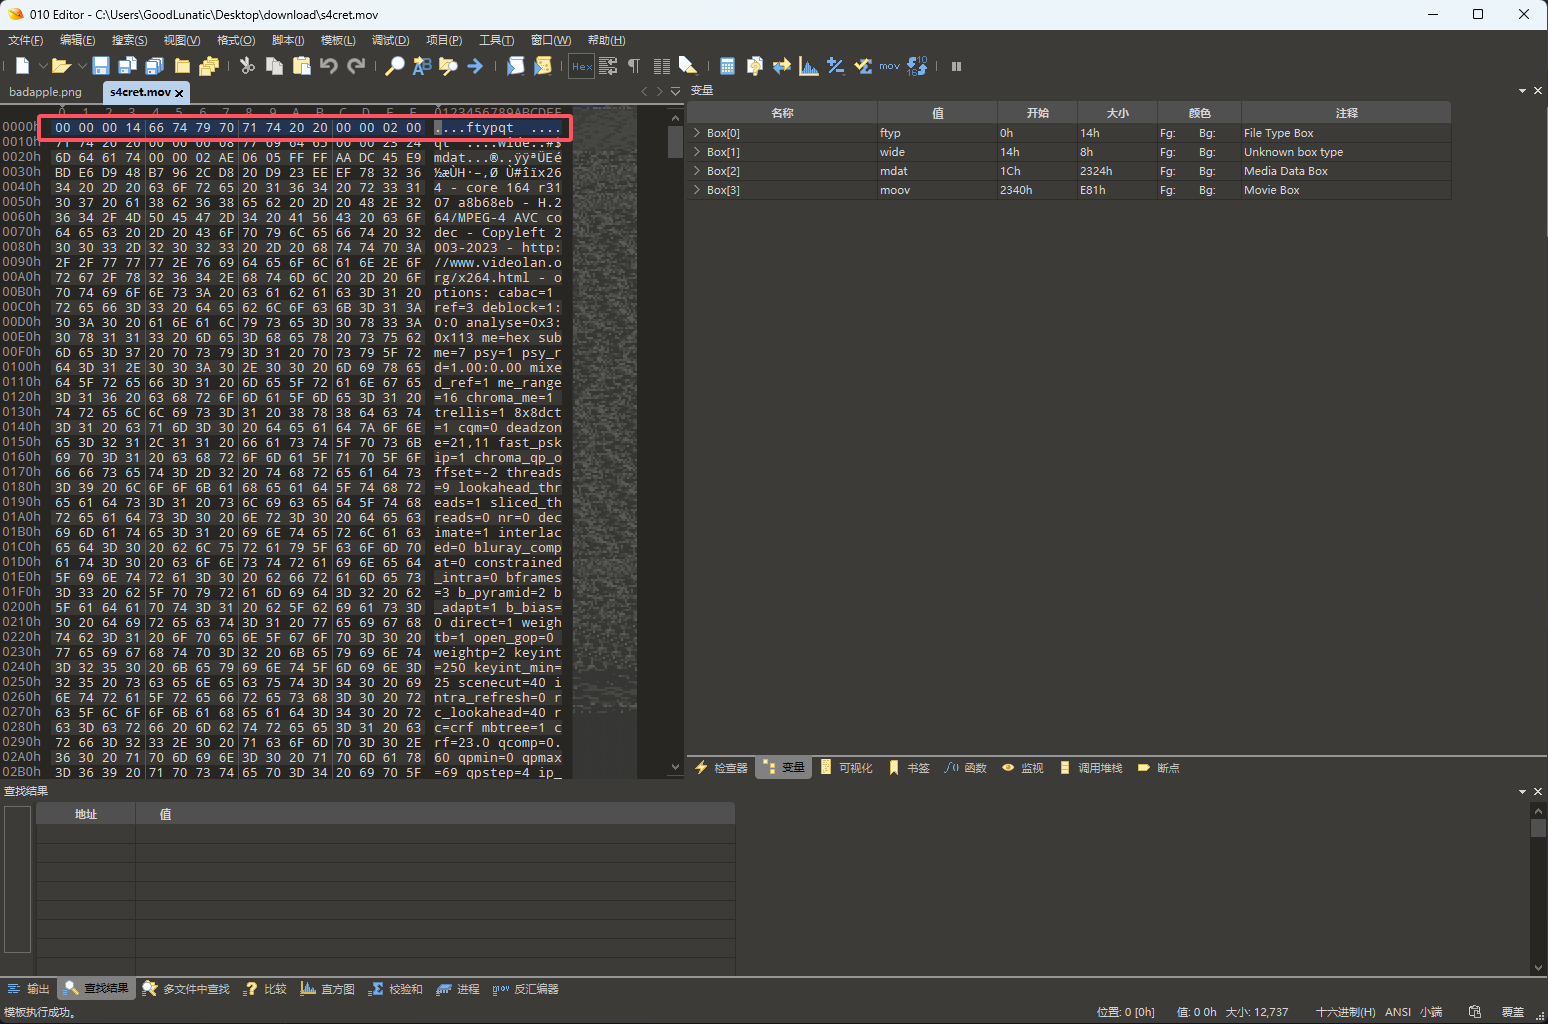Click the Paste clipboard icon
Image resolution: width=1548 pixels, height=1024 pixels.
[x=301, y=66]
